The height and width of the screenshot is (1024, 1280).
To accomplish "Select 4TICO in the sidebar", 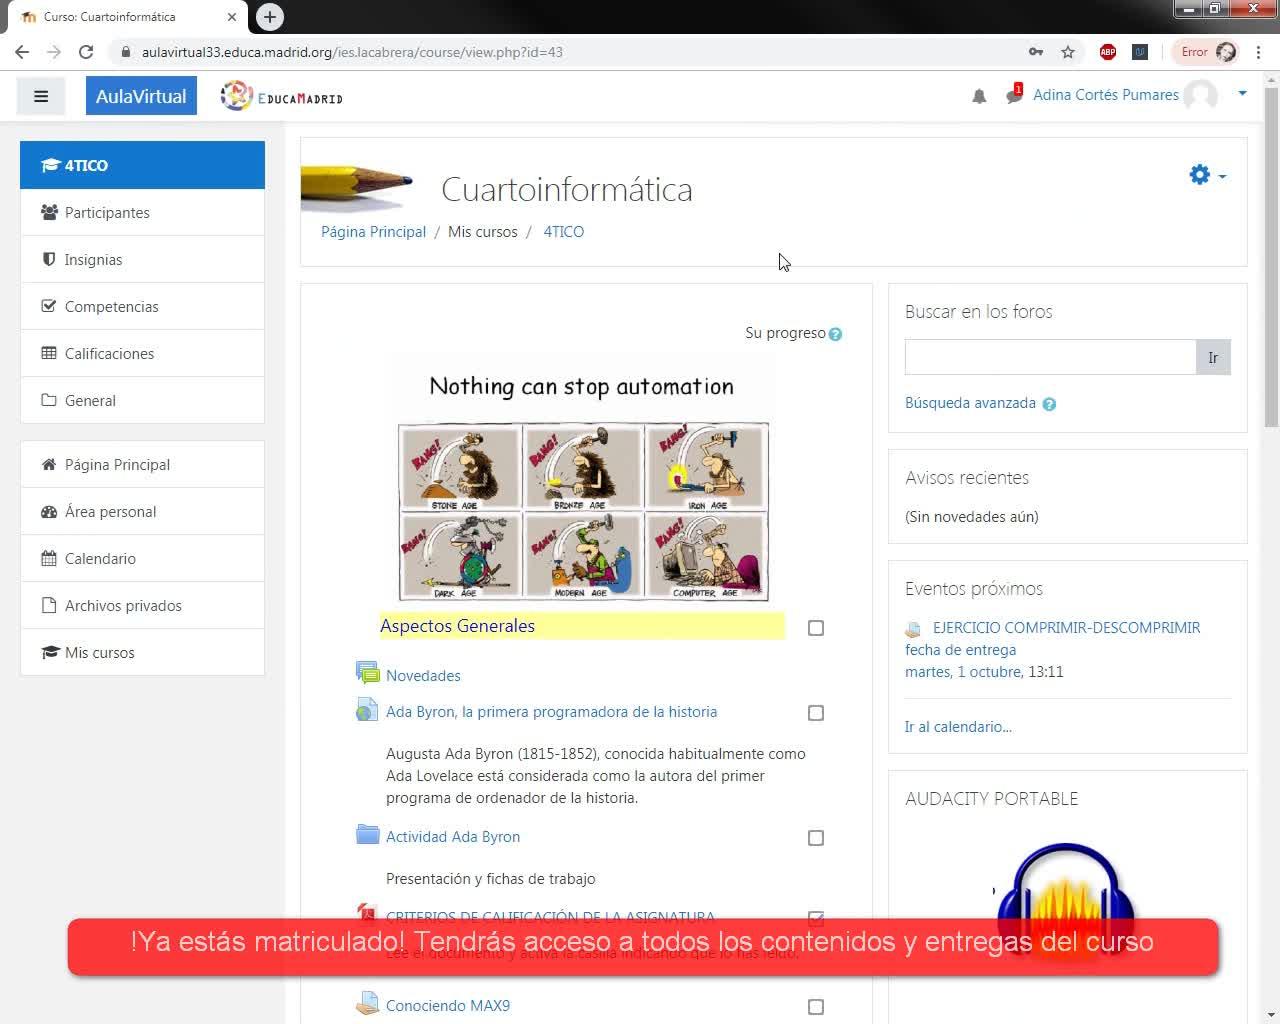I will click(x=142, y=165).
